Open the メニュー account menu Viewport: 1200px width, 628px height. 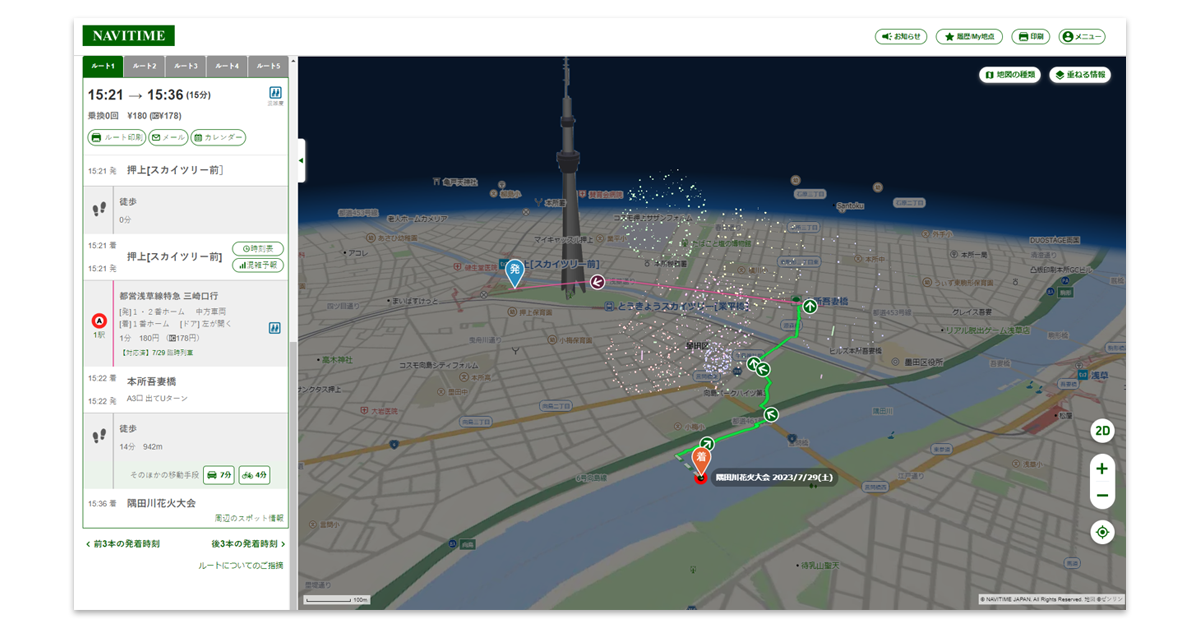[1082, 36]
